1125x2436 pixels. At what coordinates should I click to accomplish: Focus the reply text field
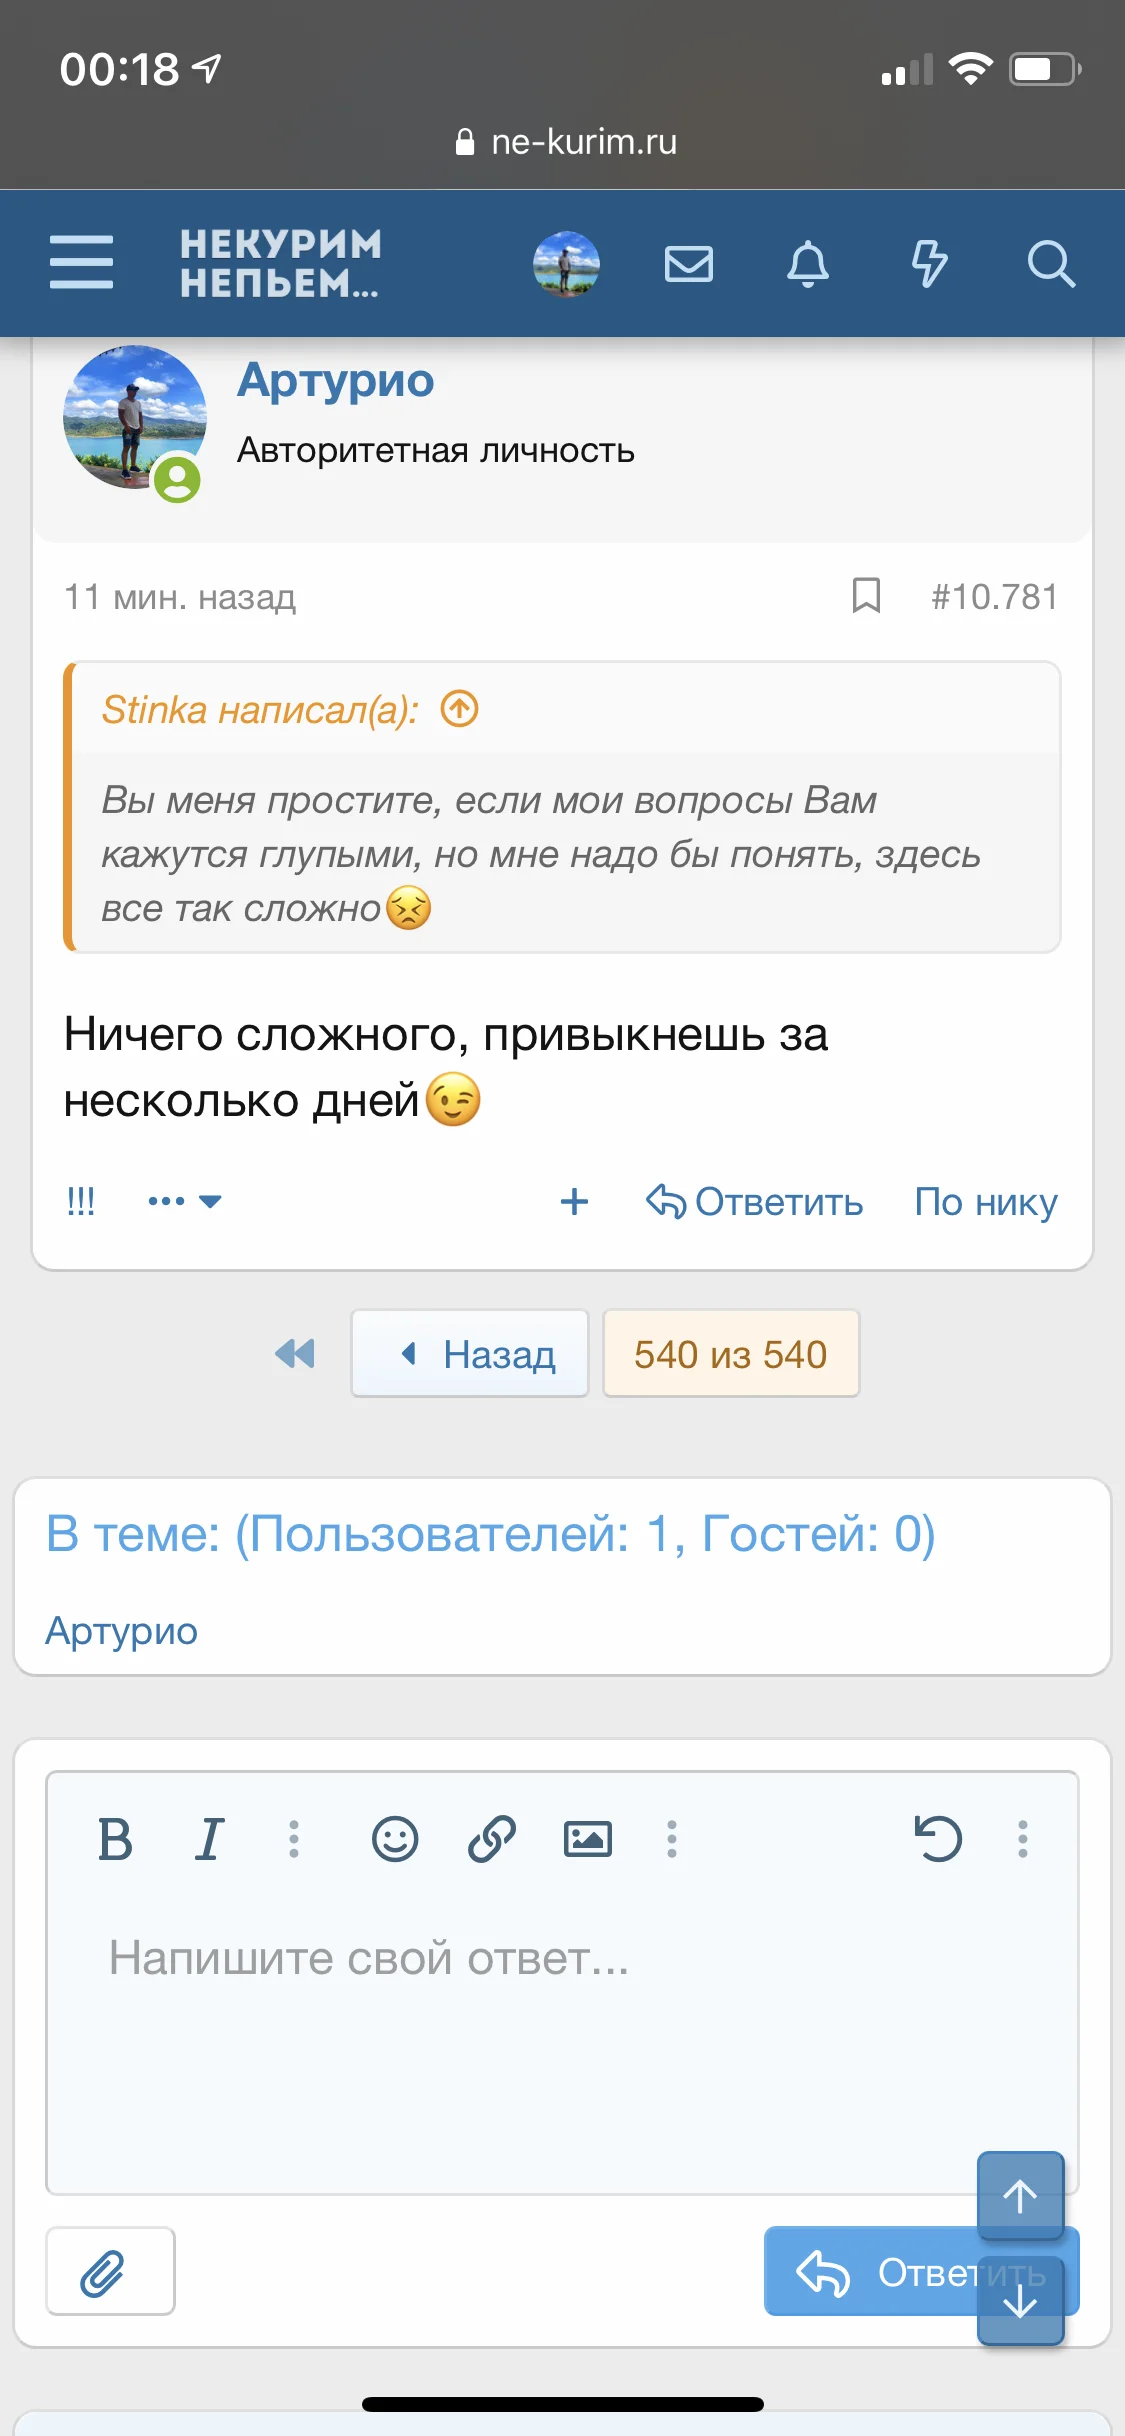560,2040
